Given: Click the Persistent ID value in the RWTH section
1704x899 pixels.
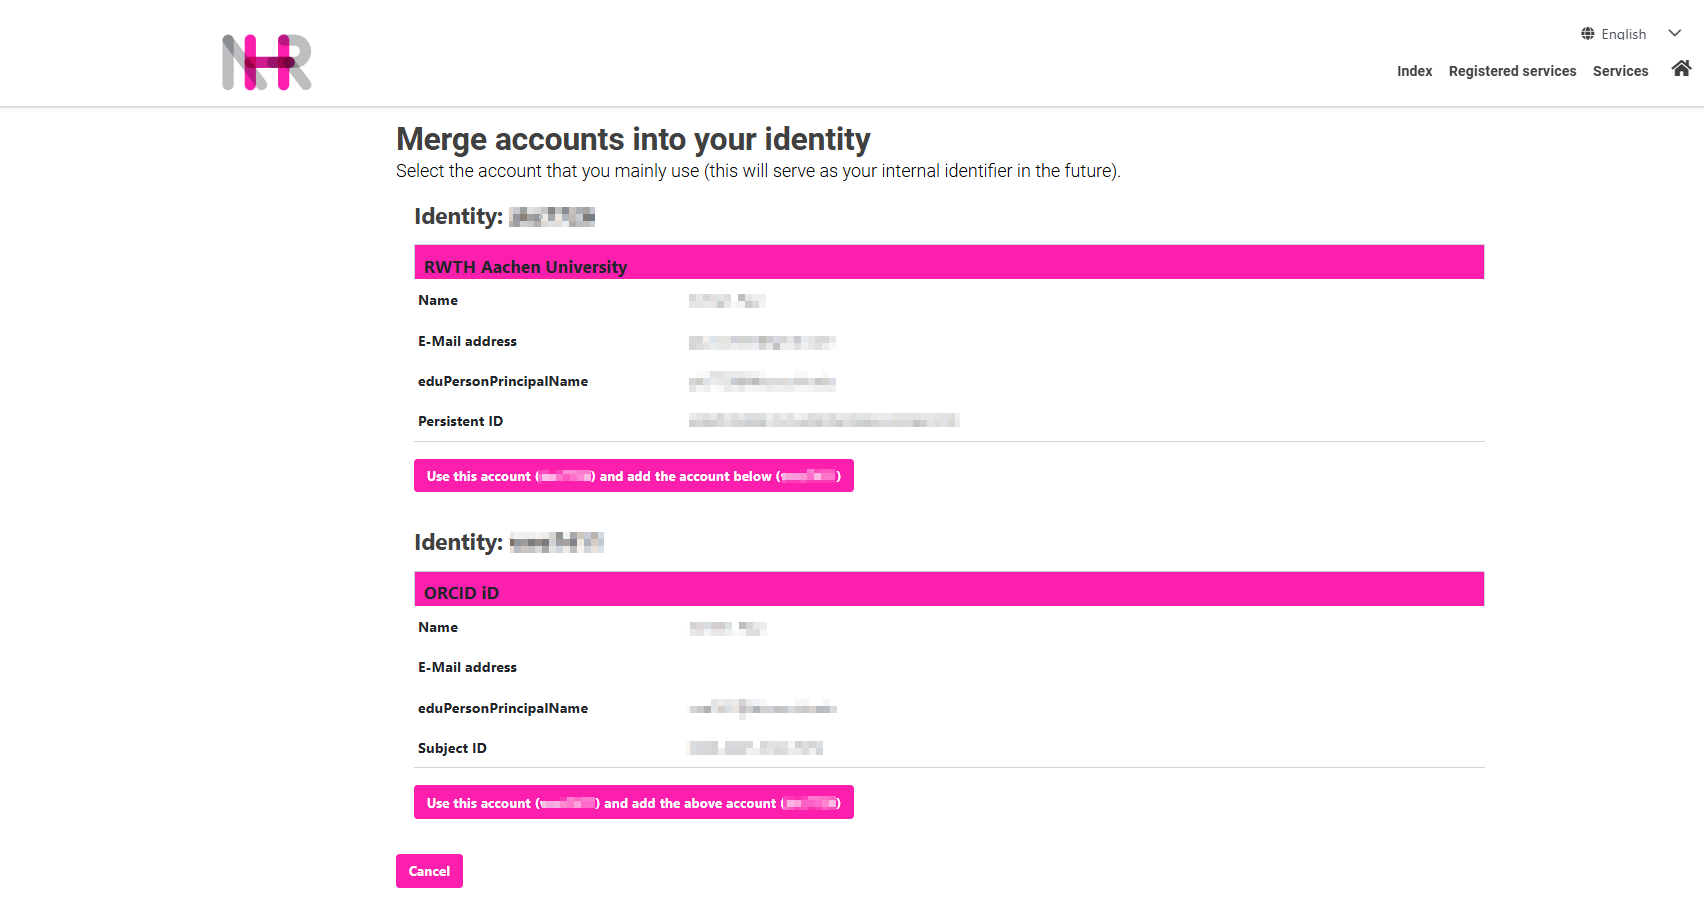Looking at the screenshot, I should coord(822,420).
